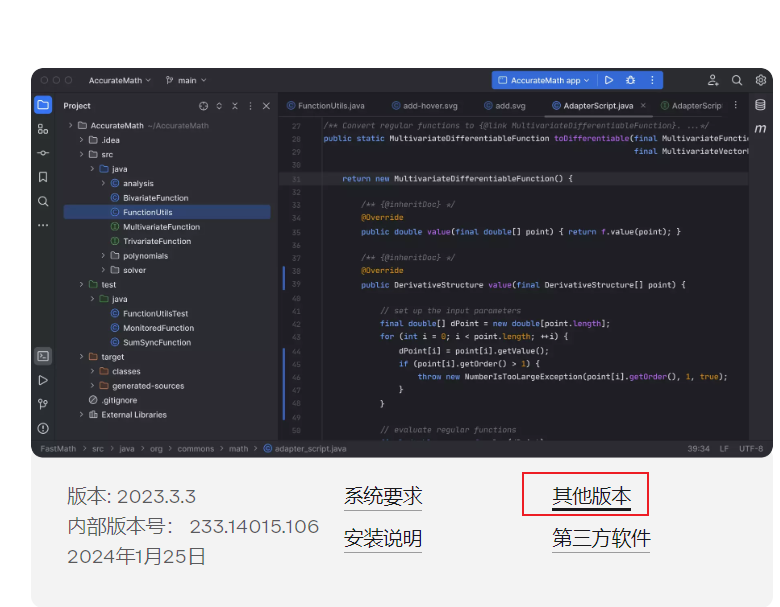Image resolution: width=780 pixels, height=607 pixels.
Task: Open the Run tool window icon
Action: point(43,380)
